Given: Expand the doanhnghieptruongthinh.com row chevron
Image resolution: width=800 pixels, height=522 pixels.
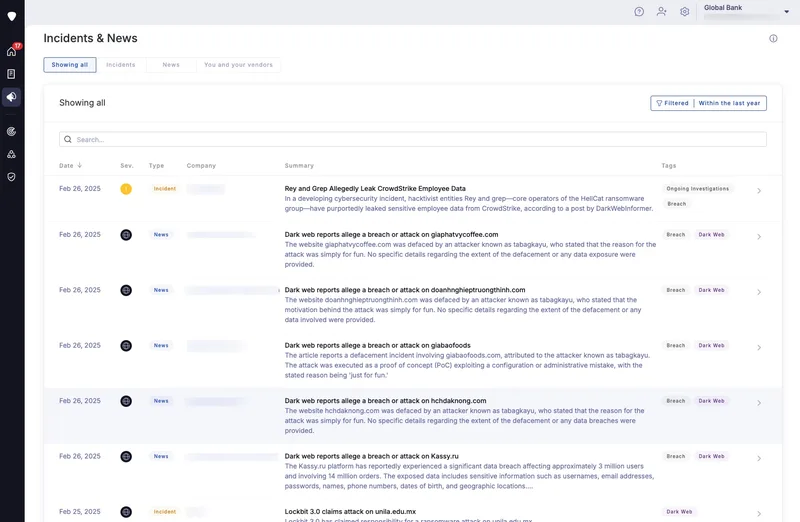Looking at the screenshot, I should tap(759, 292).
